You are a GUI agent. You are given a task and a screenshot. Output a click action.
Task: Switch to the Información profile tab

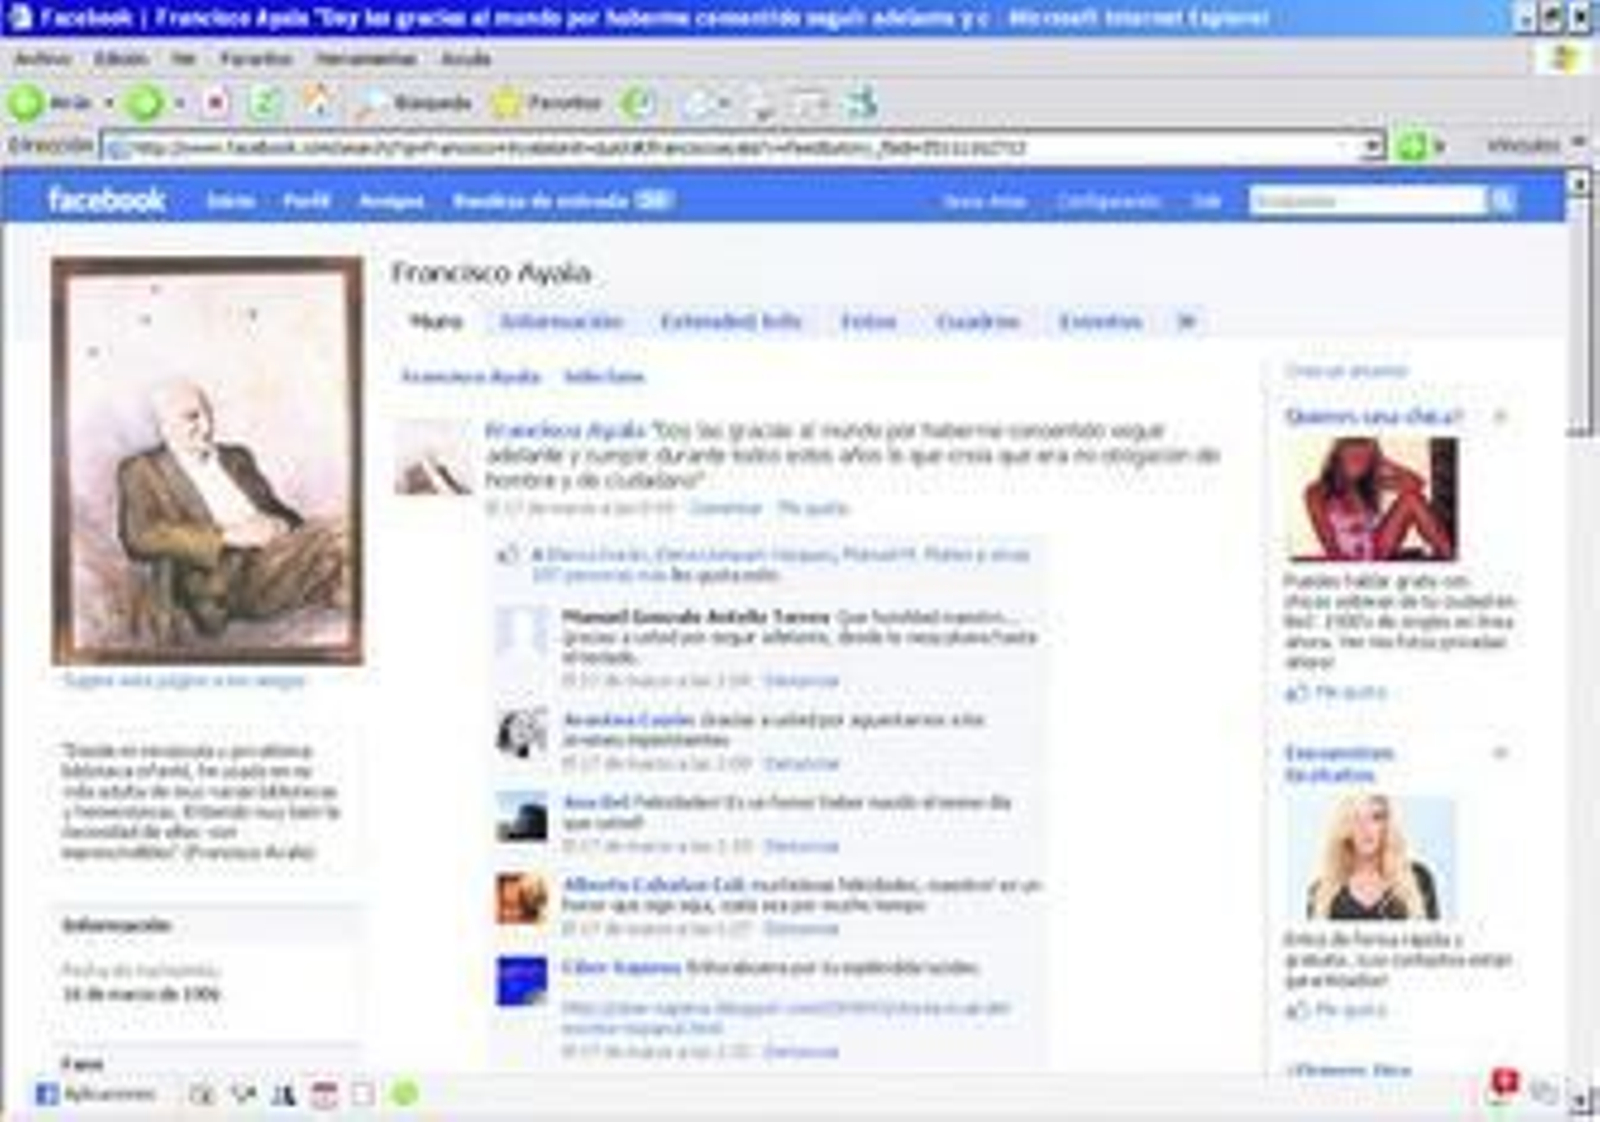coord(561,322)
